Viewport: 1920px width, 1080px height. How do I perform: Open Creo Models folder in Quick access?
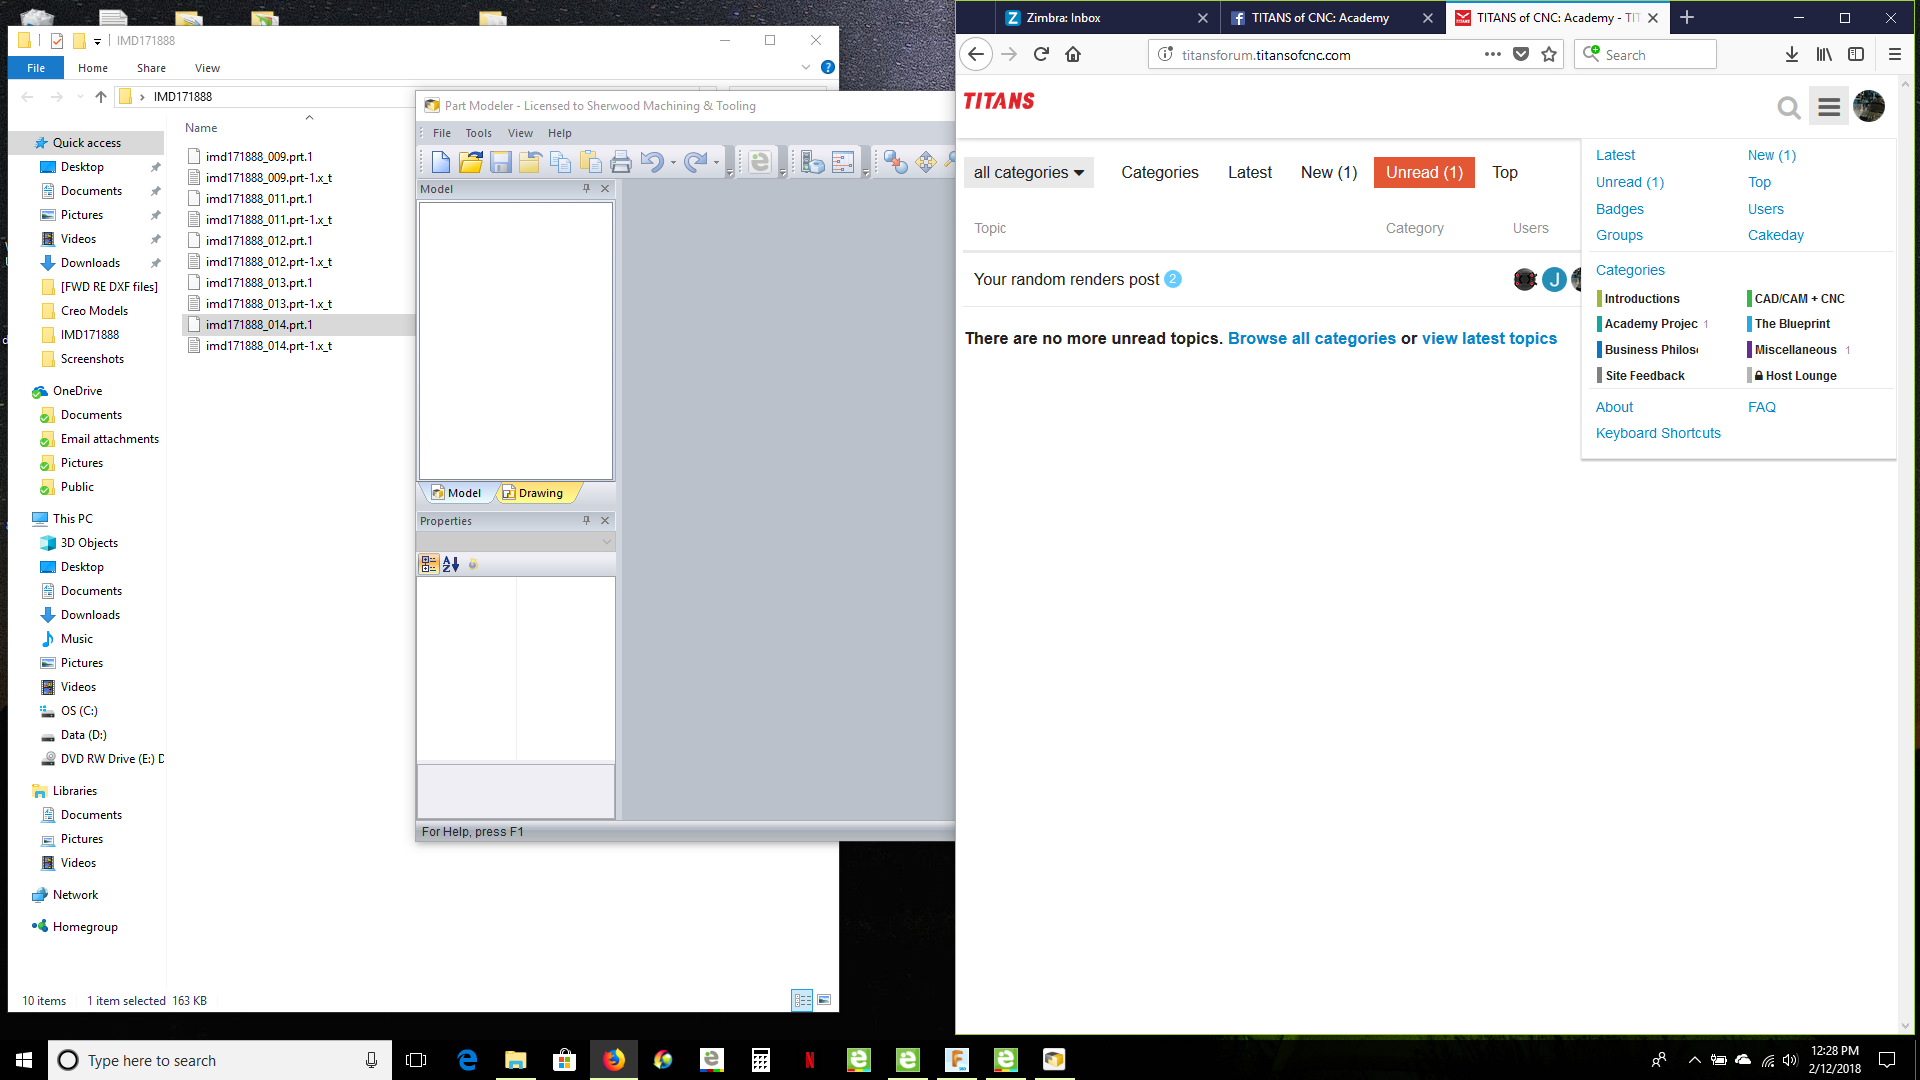[x=94, y=311]
